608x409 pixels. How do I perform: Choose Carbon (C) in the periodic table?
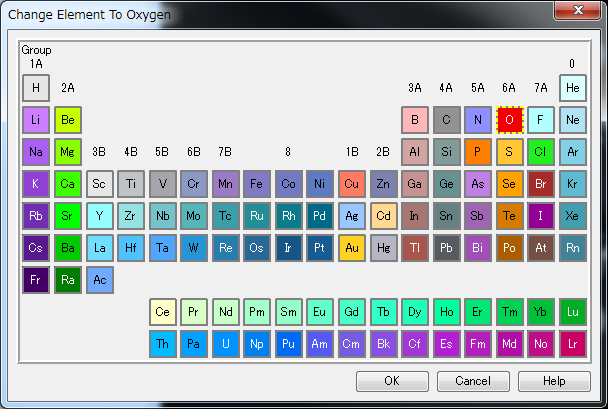[x=446, y=120]
